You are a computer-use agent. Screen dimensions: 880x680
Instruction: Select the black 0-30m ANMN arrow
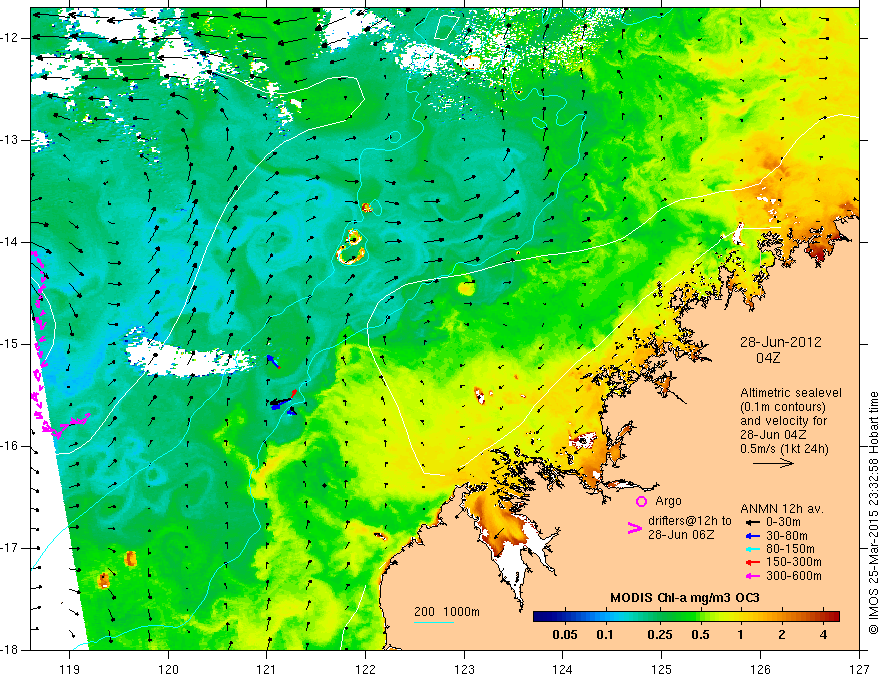pos(753,522)
